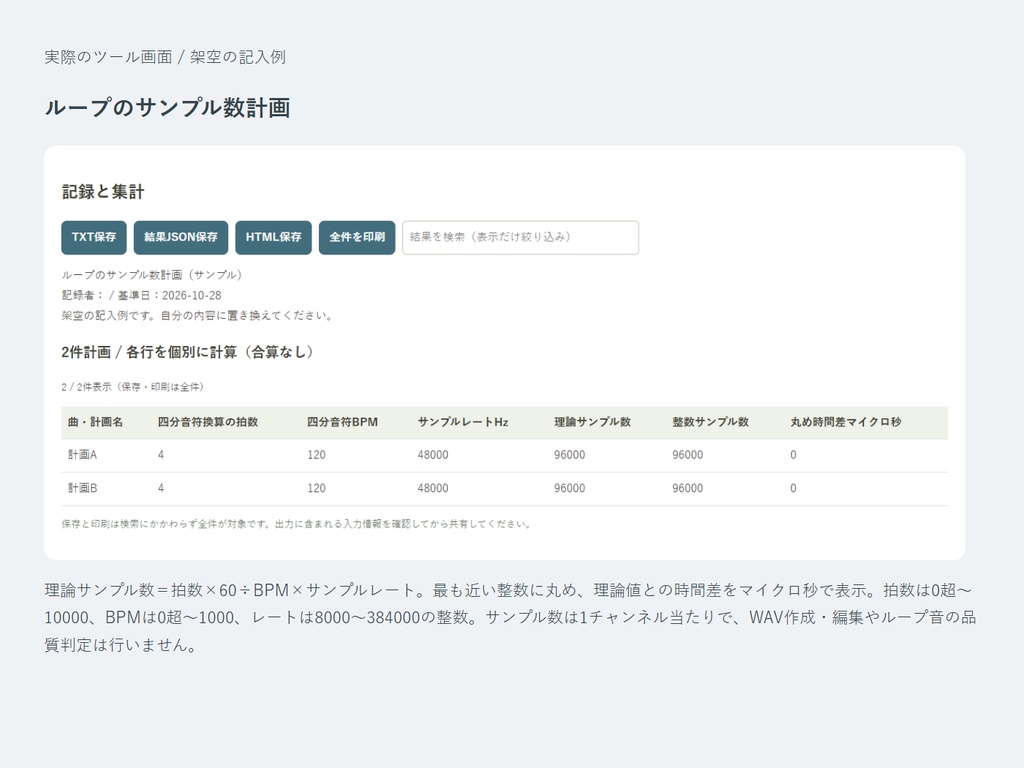
Task: Click the 48000 sample rate in 計画A row
Action: [x=433, y=455]
